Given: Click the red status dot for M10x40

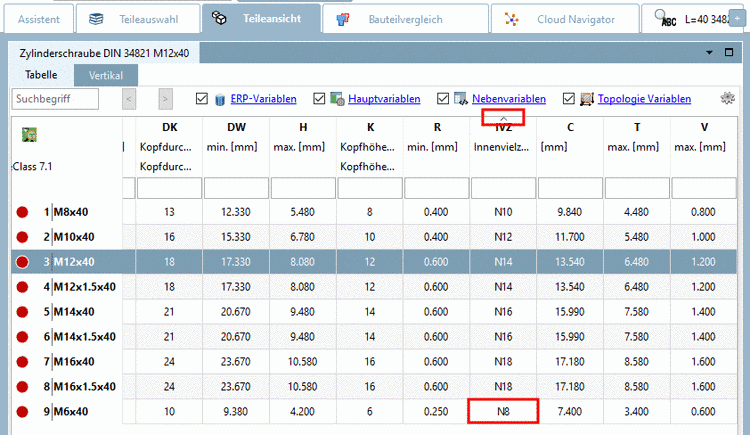Looking at the screenshot, I should tap(22, 237).
